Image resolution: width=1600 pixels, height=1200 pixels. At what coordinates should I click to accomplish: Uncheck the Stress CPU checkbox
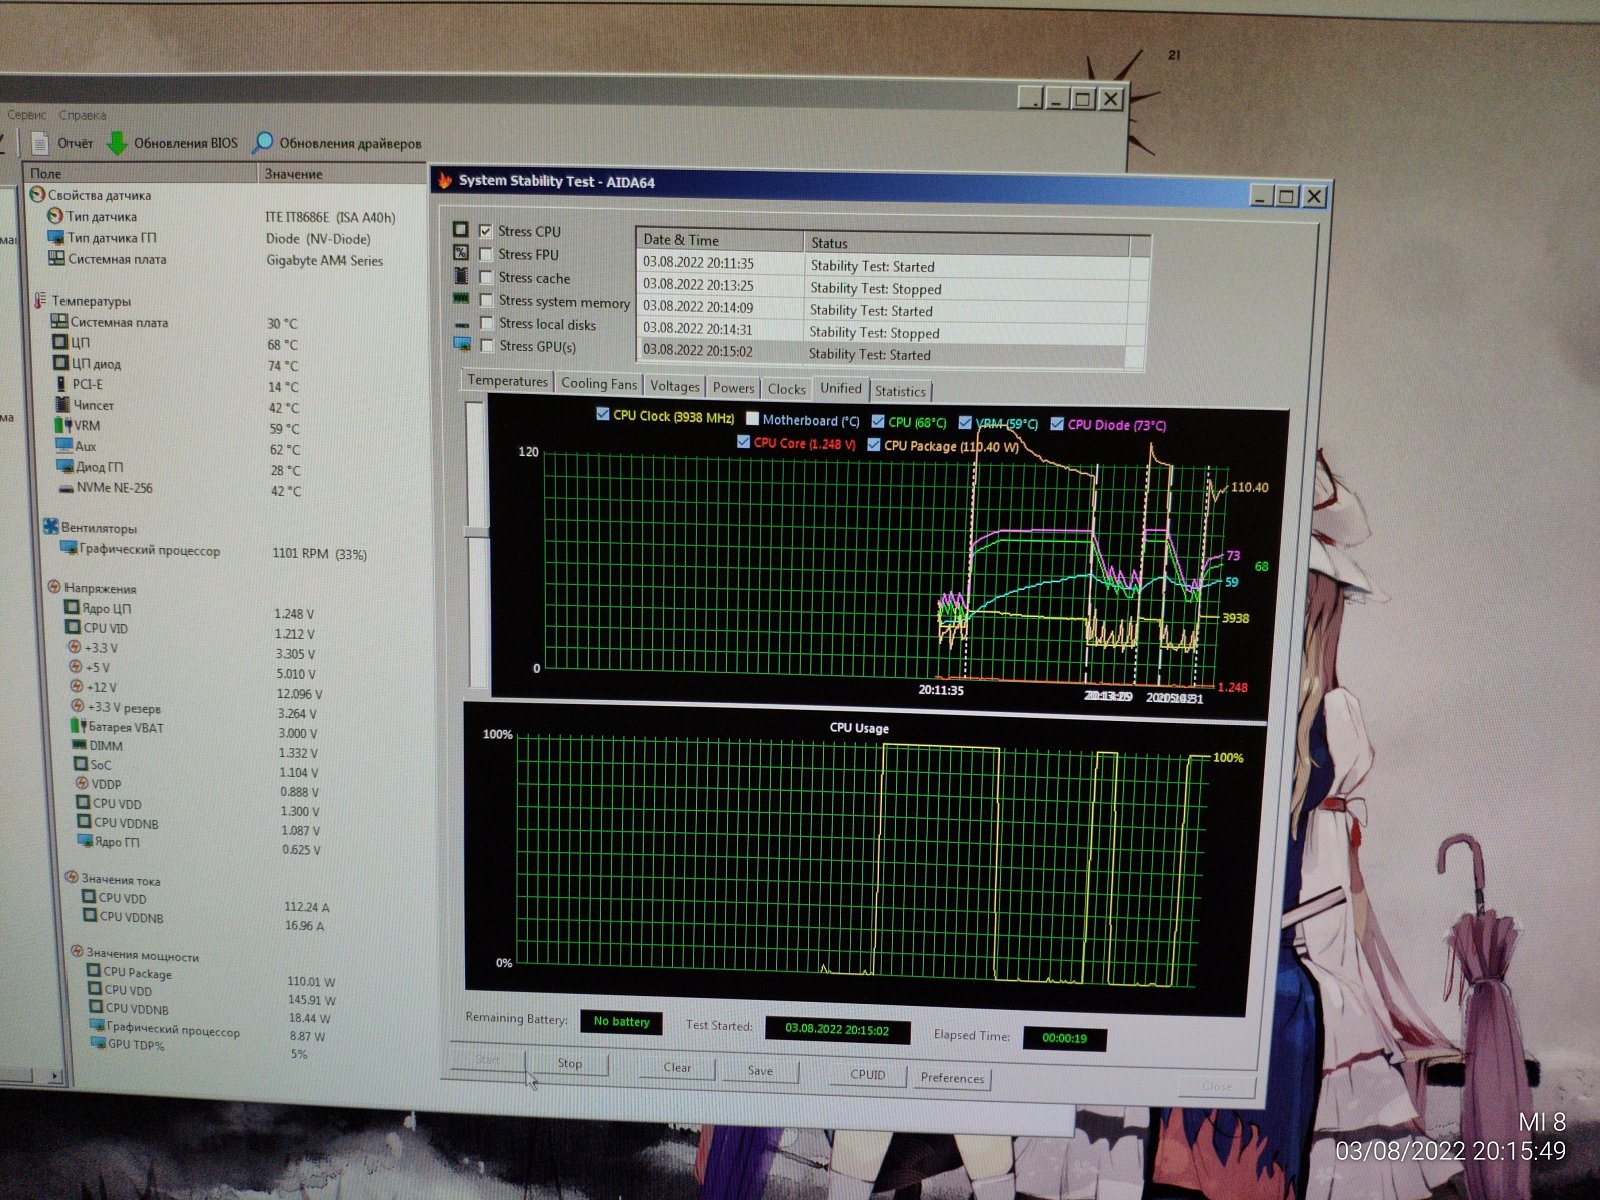pyautogui.click(x=486, y=231)
